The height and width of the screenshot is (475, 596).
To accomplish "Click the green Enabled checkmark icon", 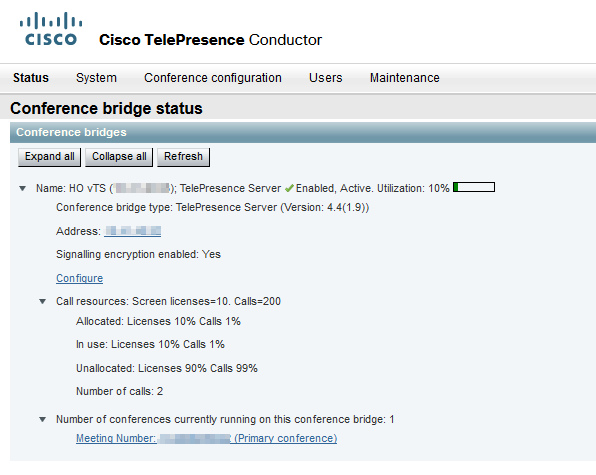I will [289, 188].
